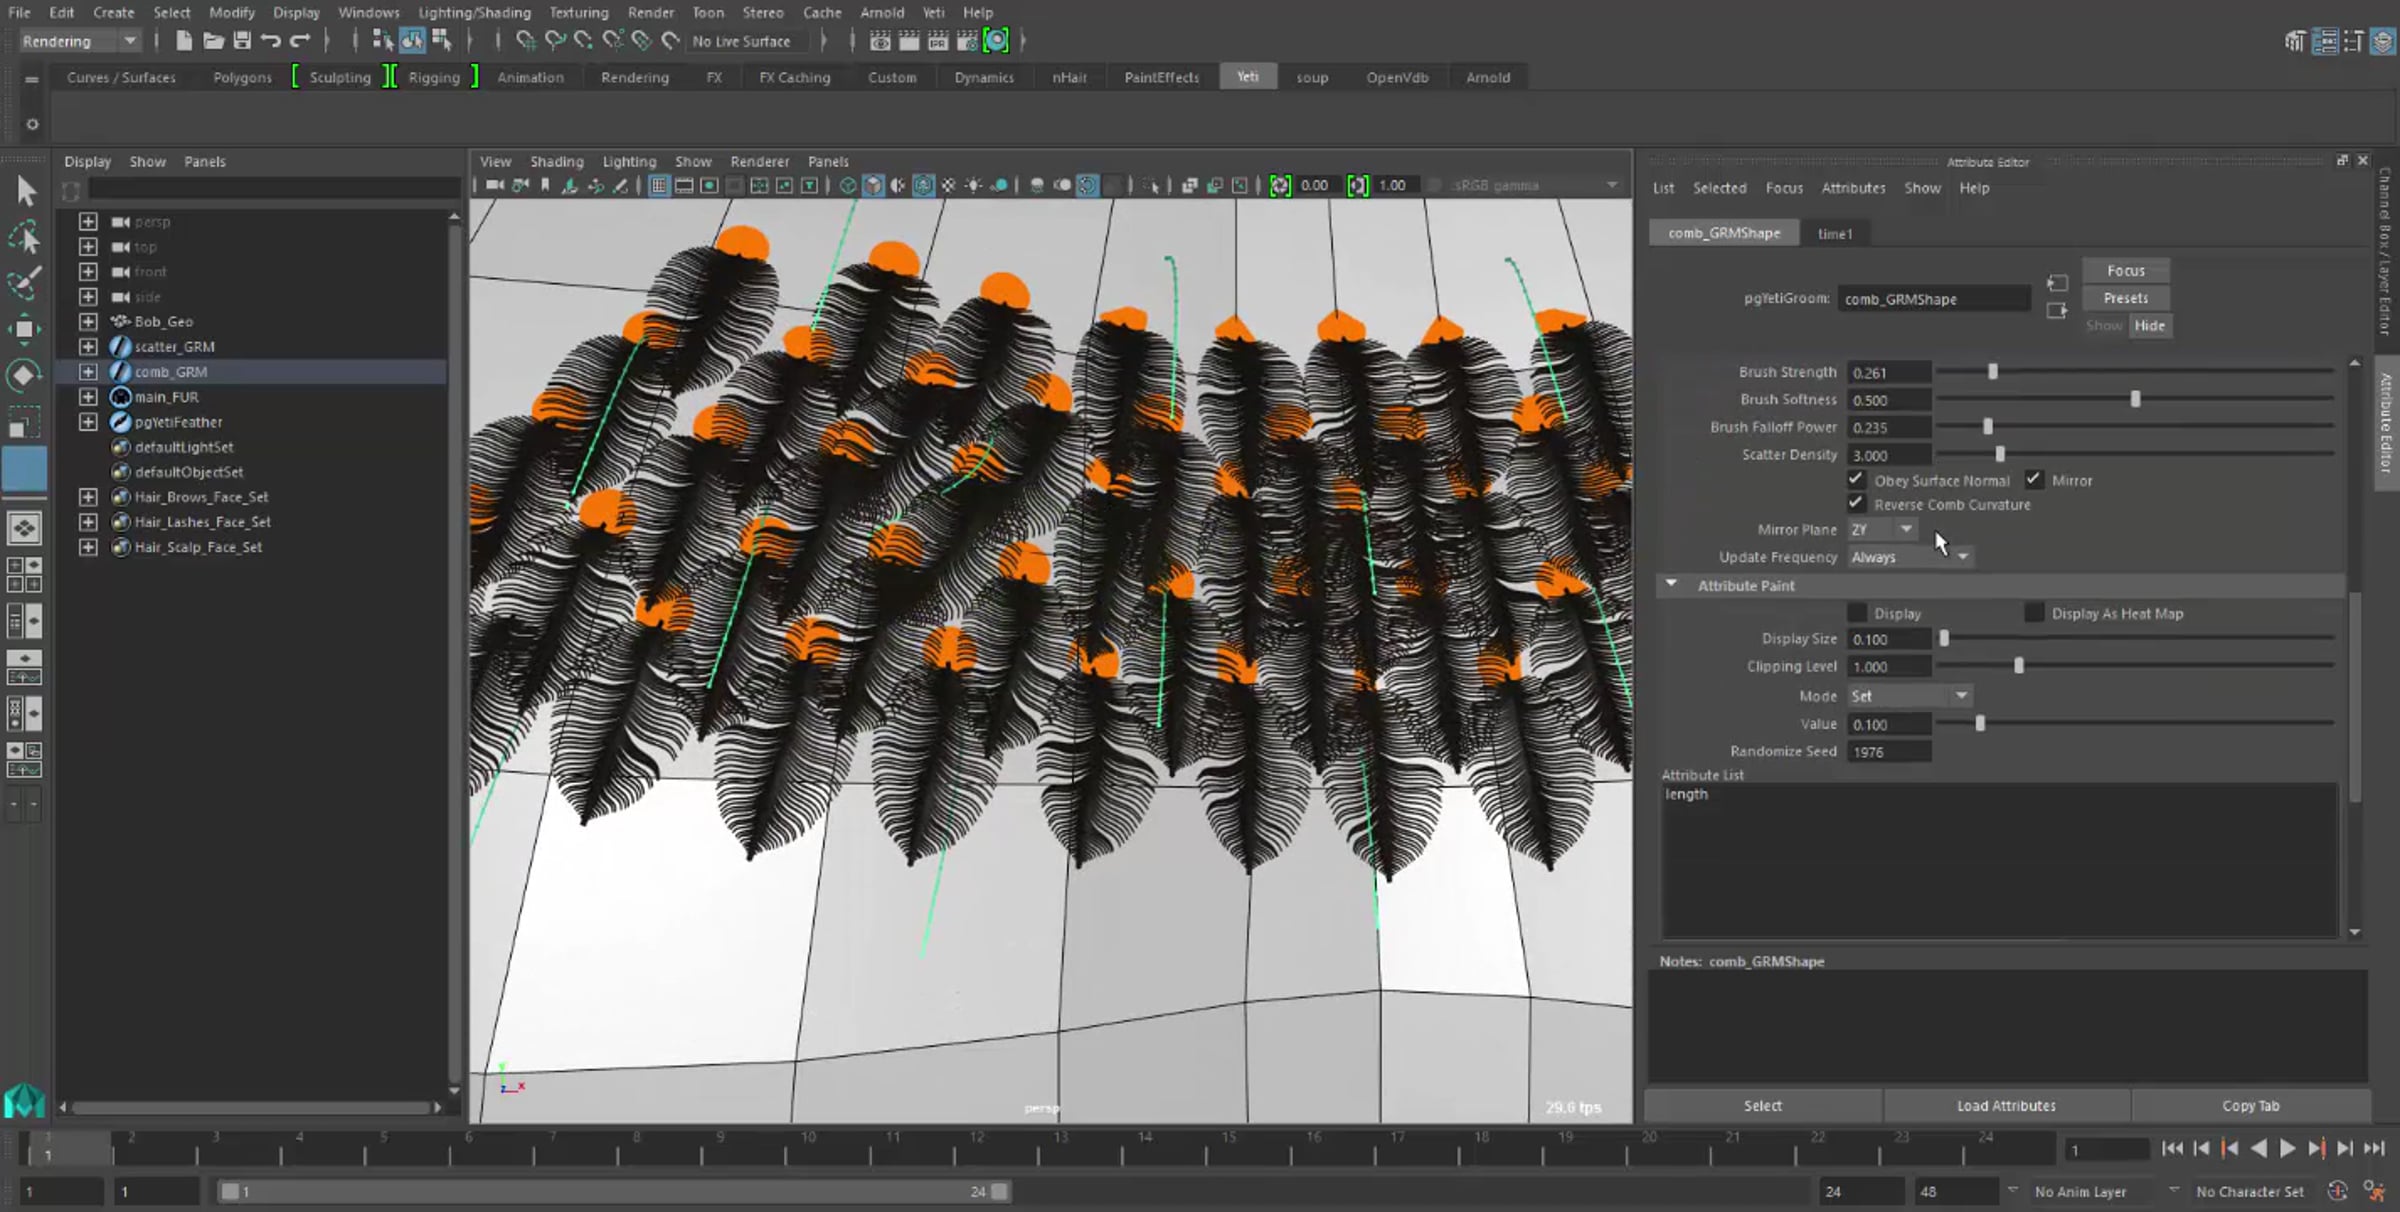Image resolution: width=2400 pixels, height=1212 pixels.
Task: Click the New Scene file icon
Action: [x=184, y=41]
